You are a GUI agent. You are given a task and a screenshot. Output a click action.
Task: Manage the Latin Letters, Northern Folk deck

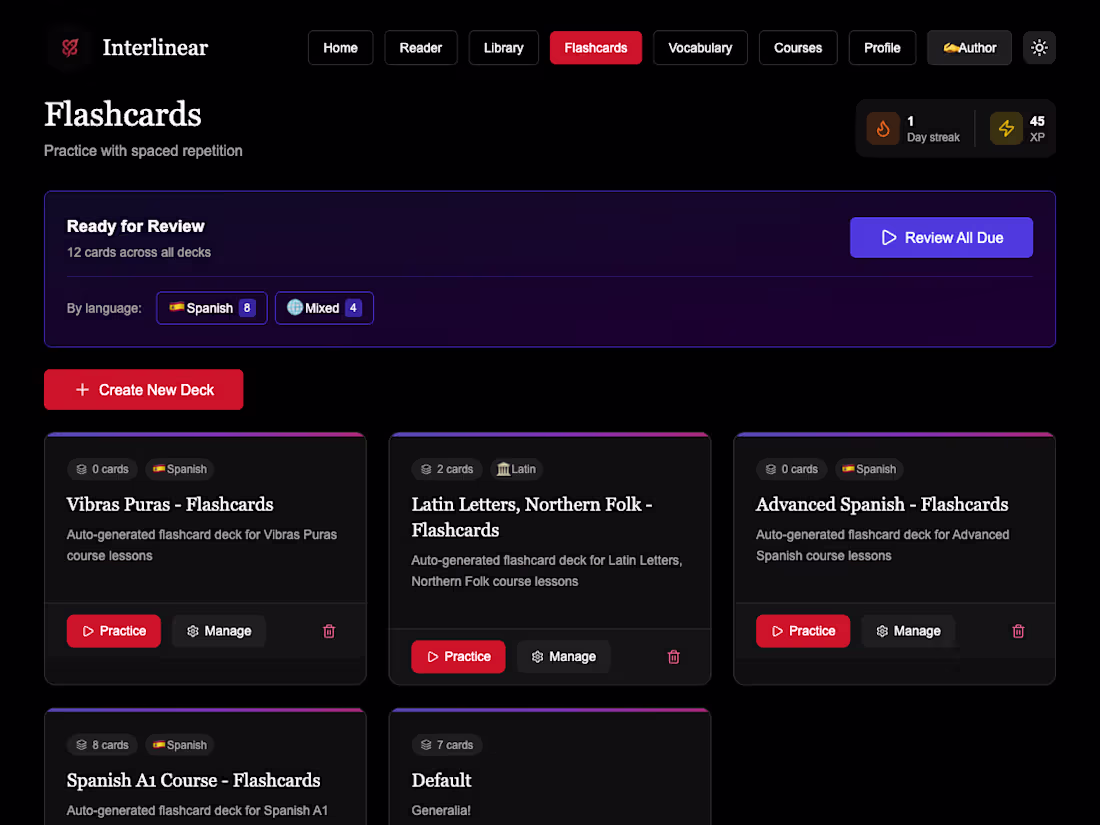pyautogui.click(x=563, y=657)
